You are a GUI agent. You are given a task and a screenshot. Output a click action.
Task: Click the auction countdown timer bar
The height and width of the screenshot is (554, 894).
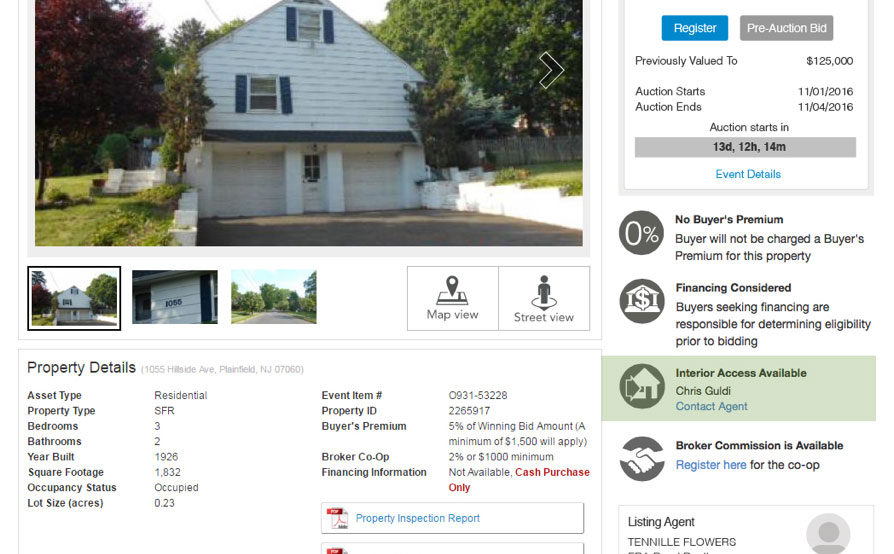pos(745,147)
